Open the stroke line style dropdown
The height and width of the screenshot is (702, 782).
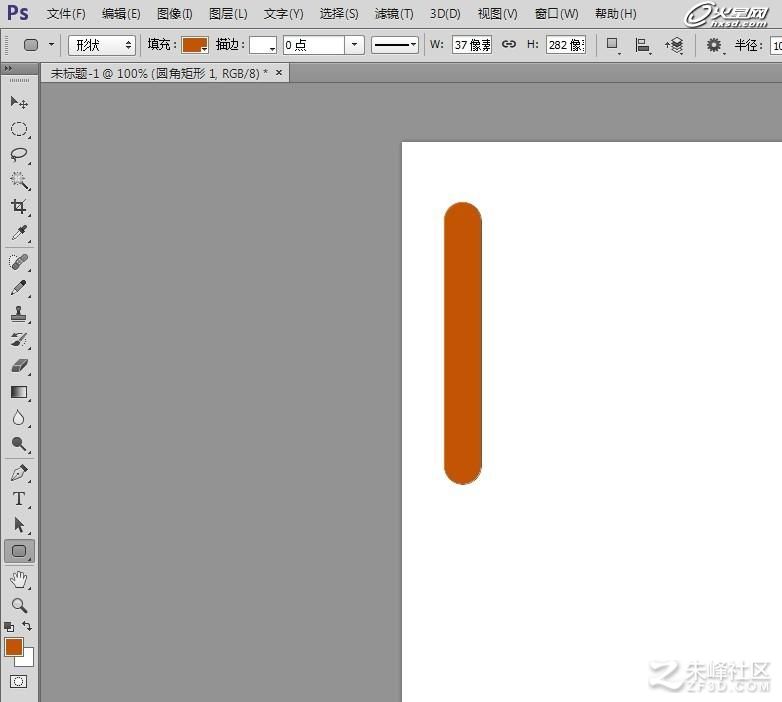click(395, 45)
